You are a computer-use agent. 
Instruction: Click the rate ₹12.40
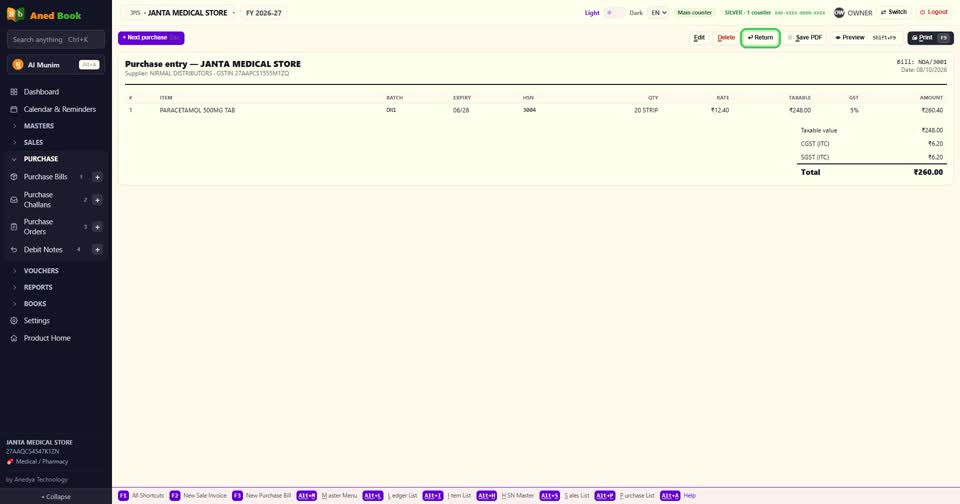point(719,110)
